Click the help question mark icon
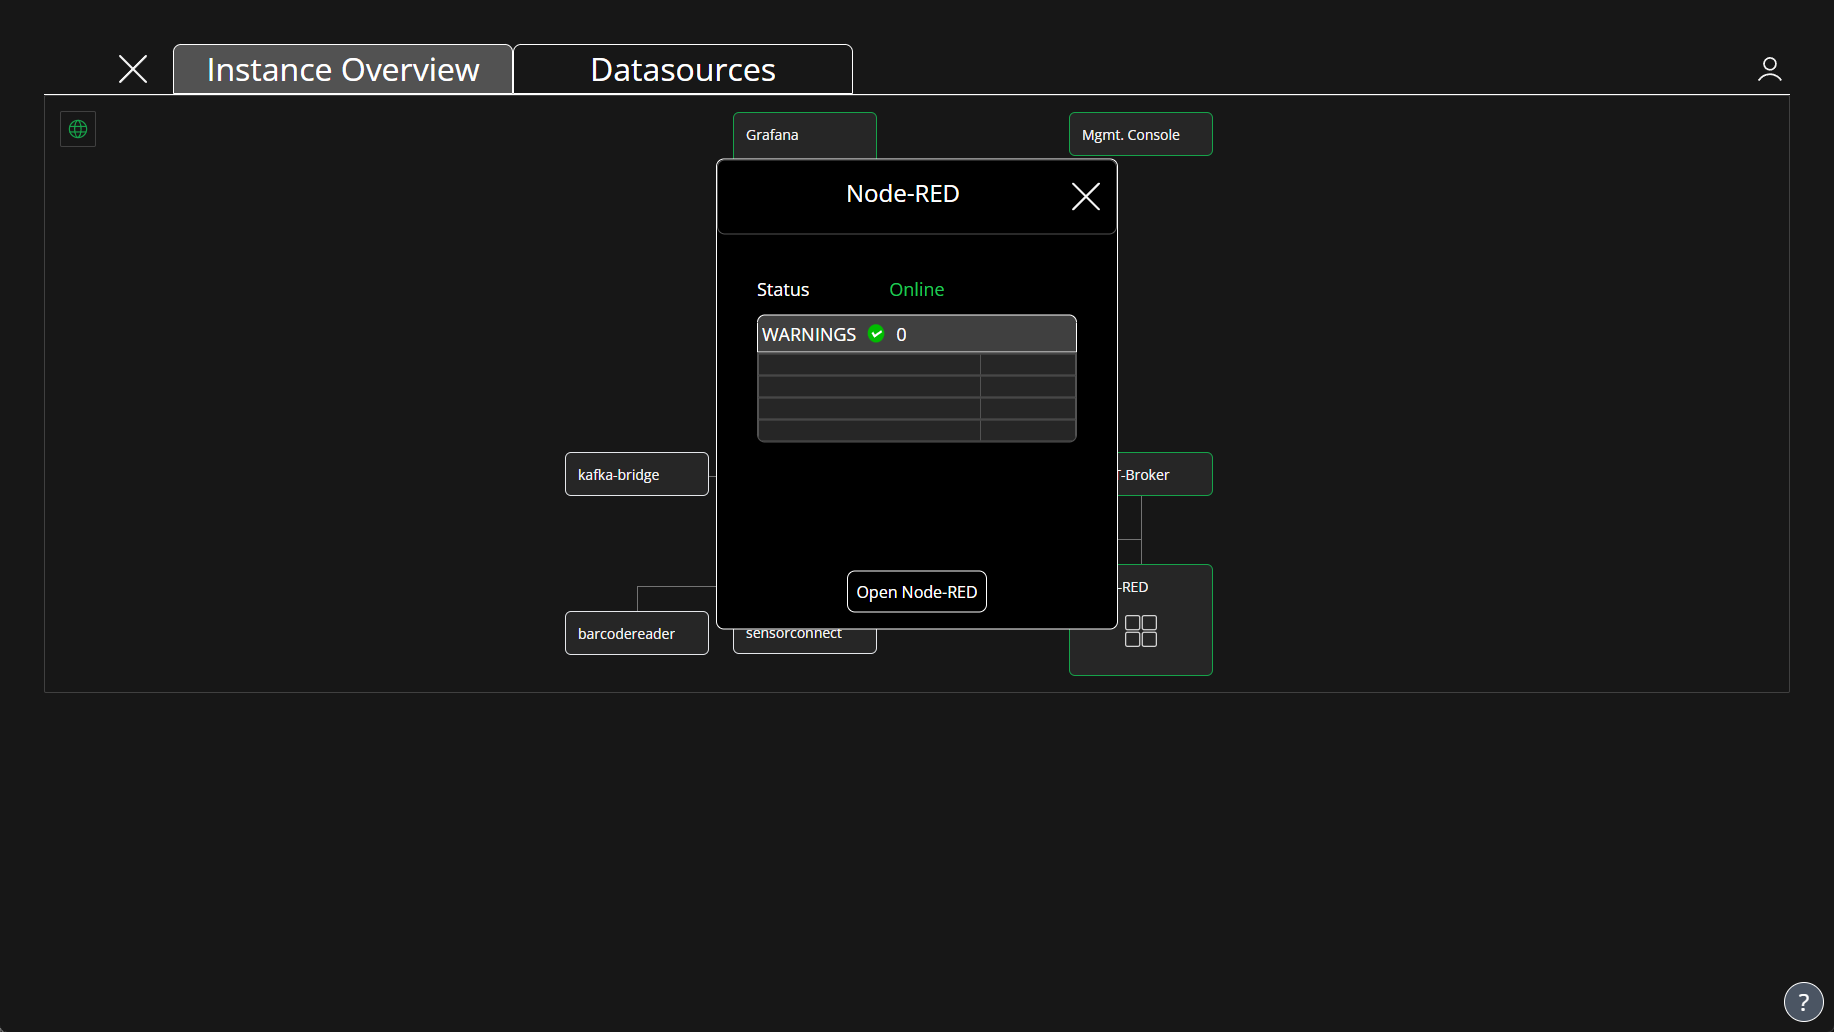This screenshot has width=1834, height=1032. 1803,1001
